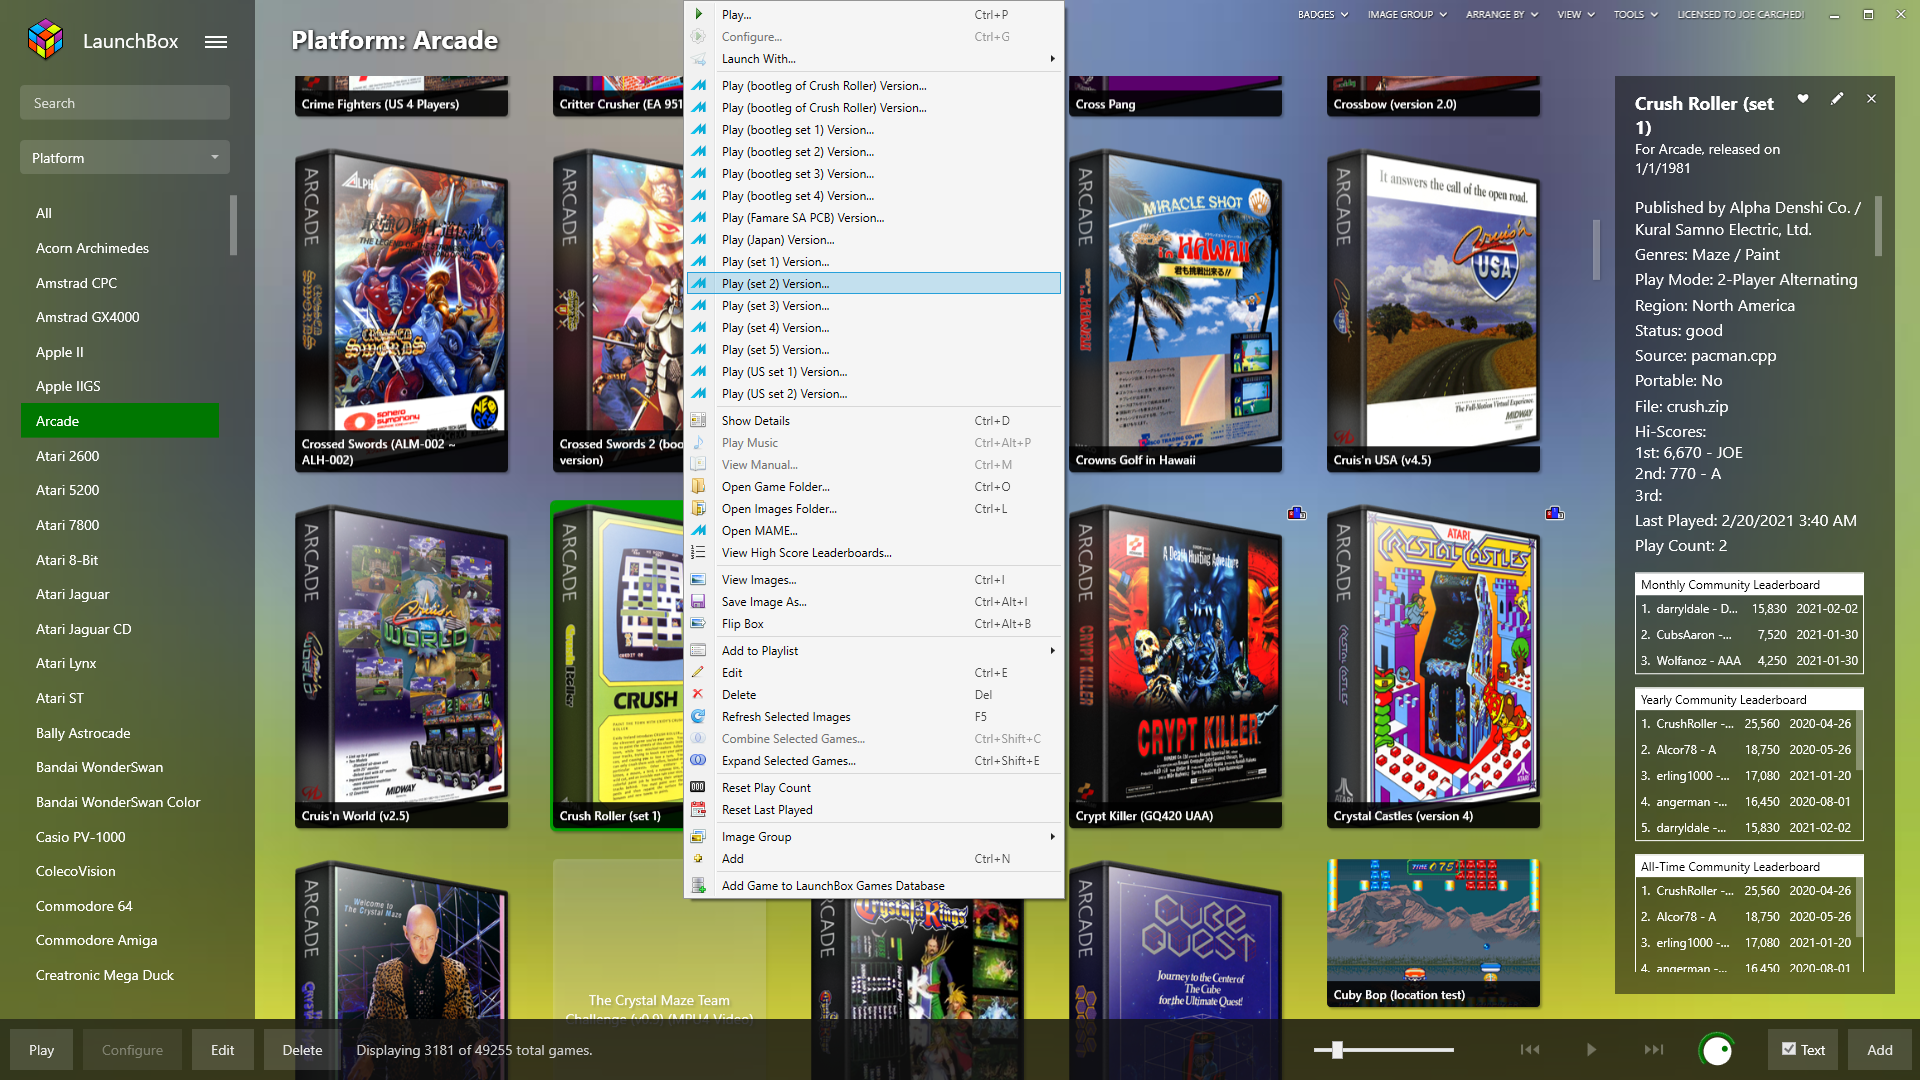Click the next track playback control
This screenshot has height=1080, width=1920.
point(1654,1050)
